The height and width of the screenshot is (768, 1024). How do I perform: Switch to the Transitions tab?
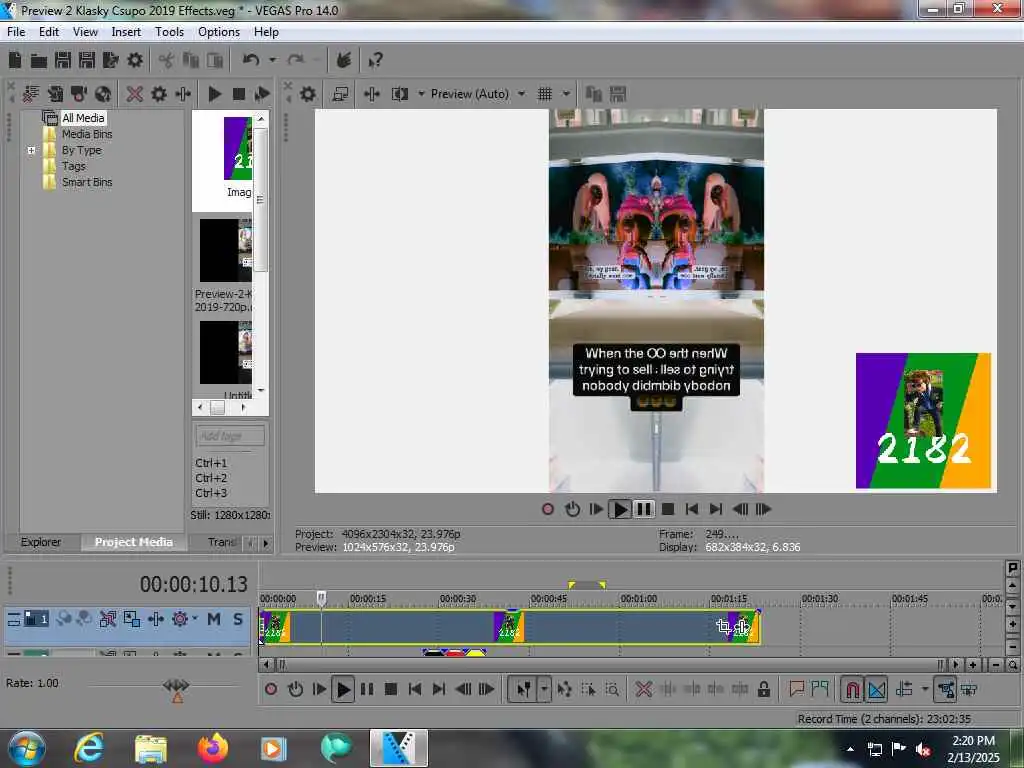click(222, 542)
